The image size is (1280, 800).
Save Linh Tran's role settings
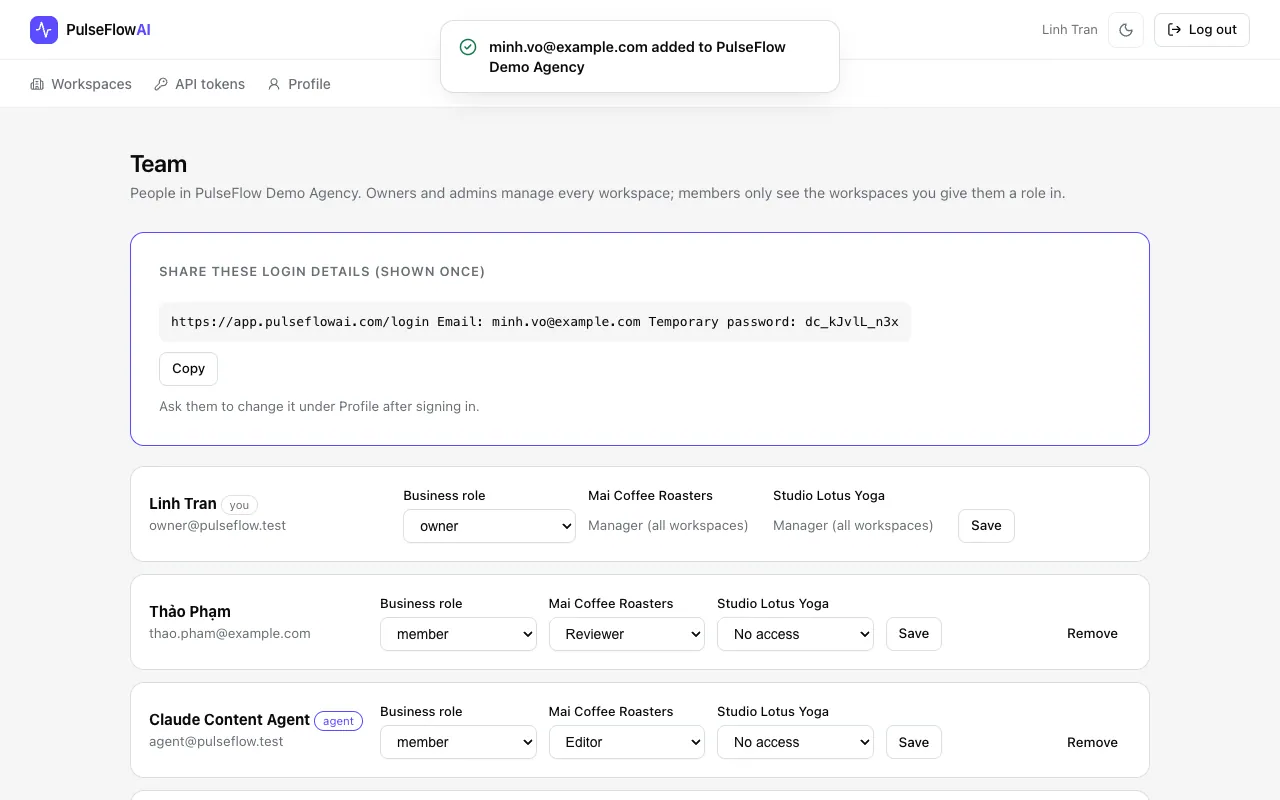click(986, 526)
